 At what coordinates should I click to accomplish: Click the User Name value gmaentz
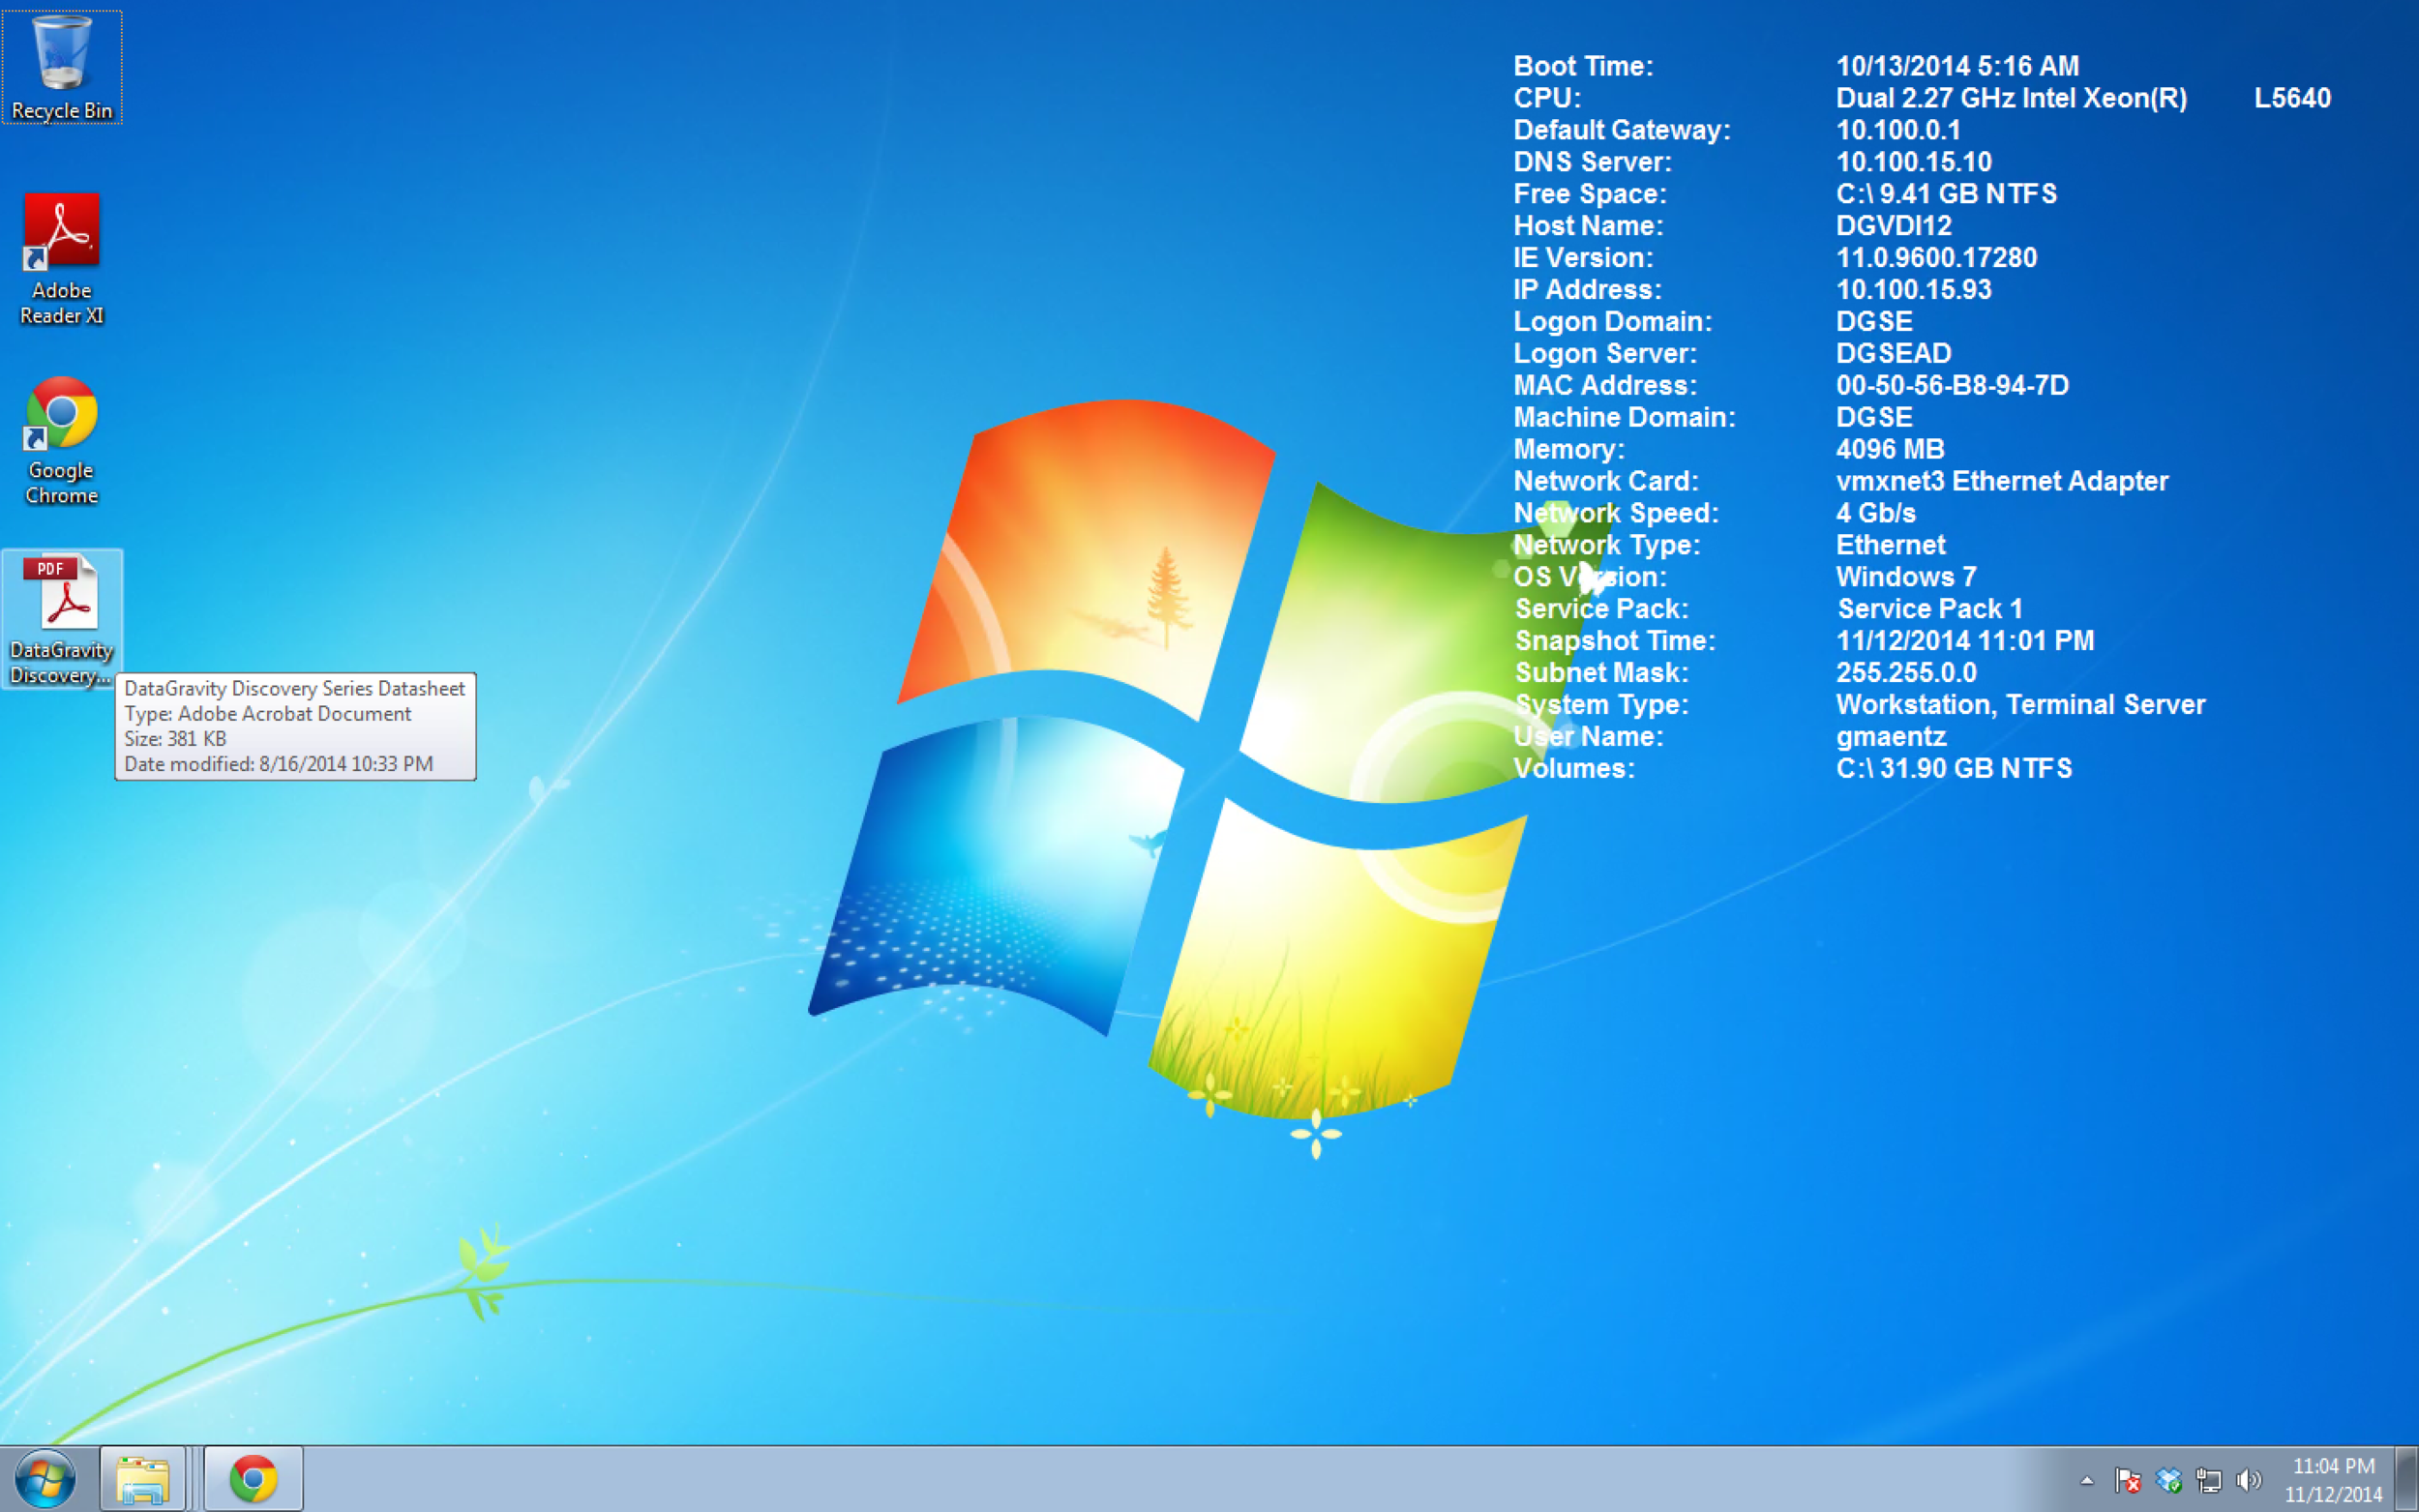(x=1891, y=737)
